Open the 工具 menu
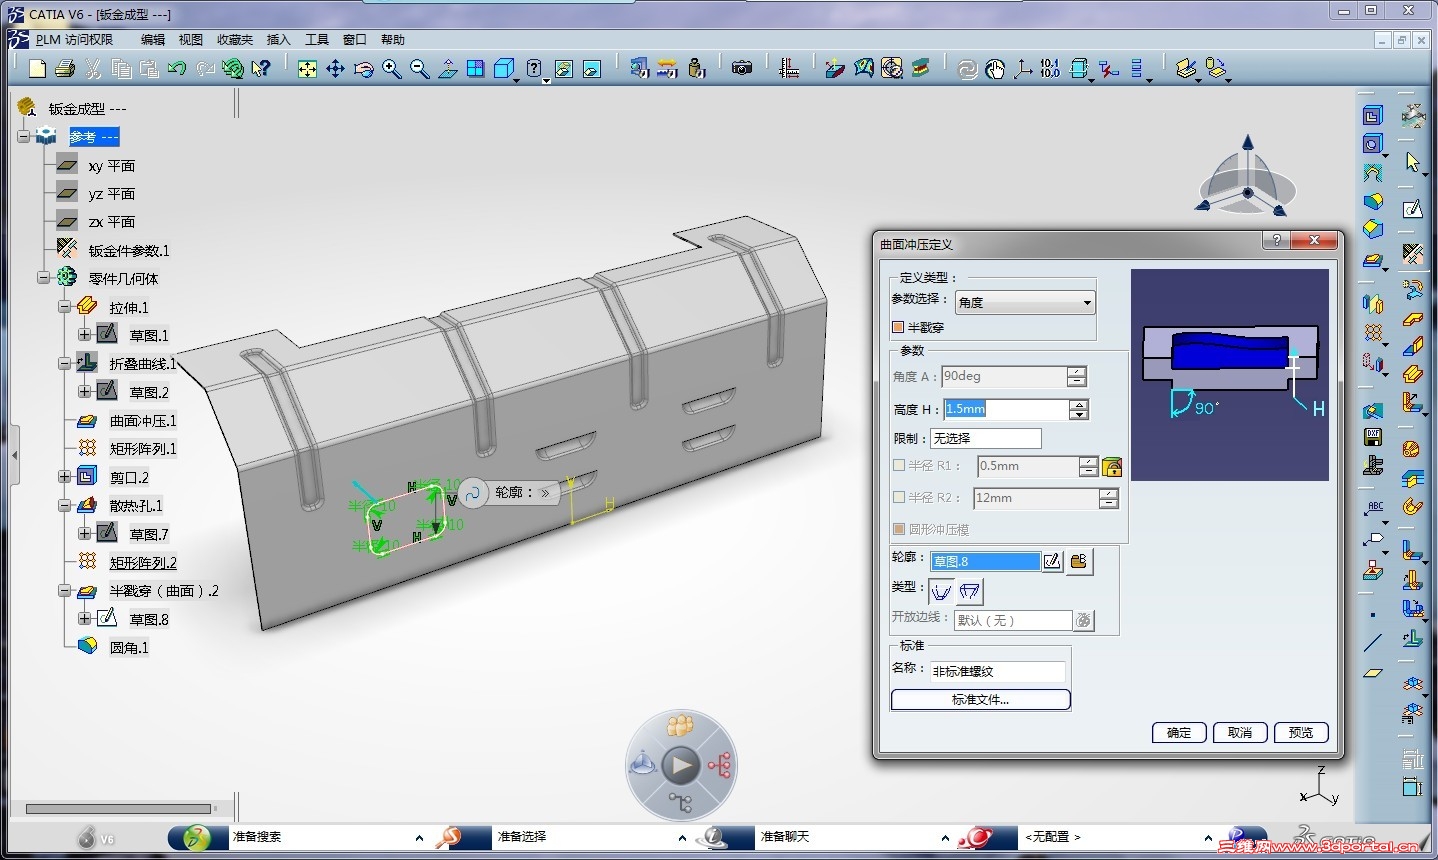Image resolution: width=1438 pixels, height=860 pixels. click(317, 40)
